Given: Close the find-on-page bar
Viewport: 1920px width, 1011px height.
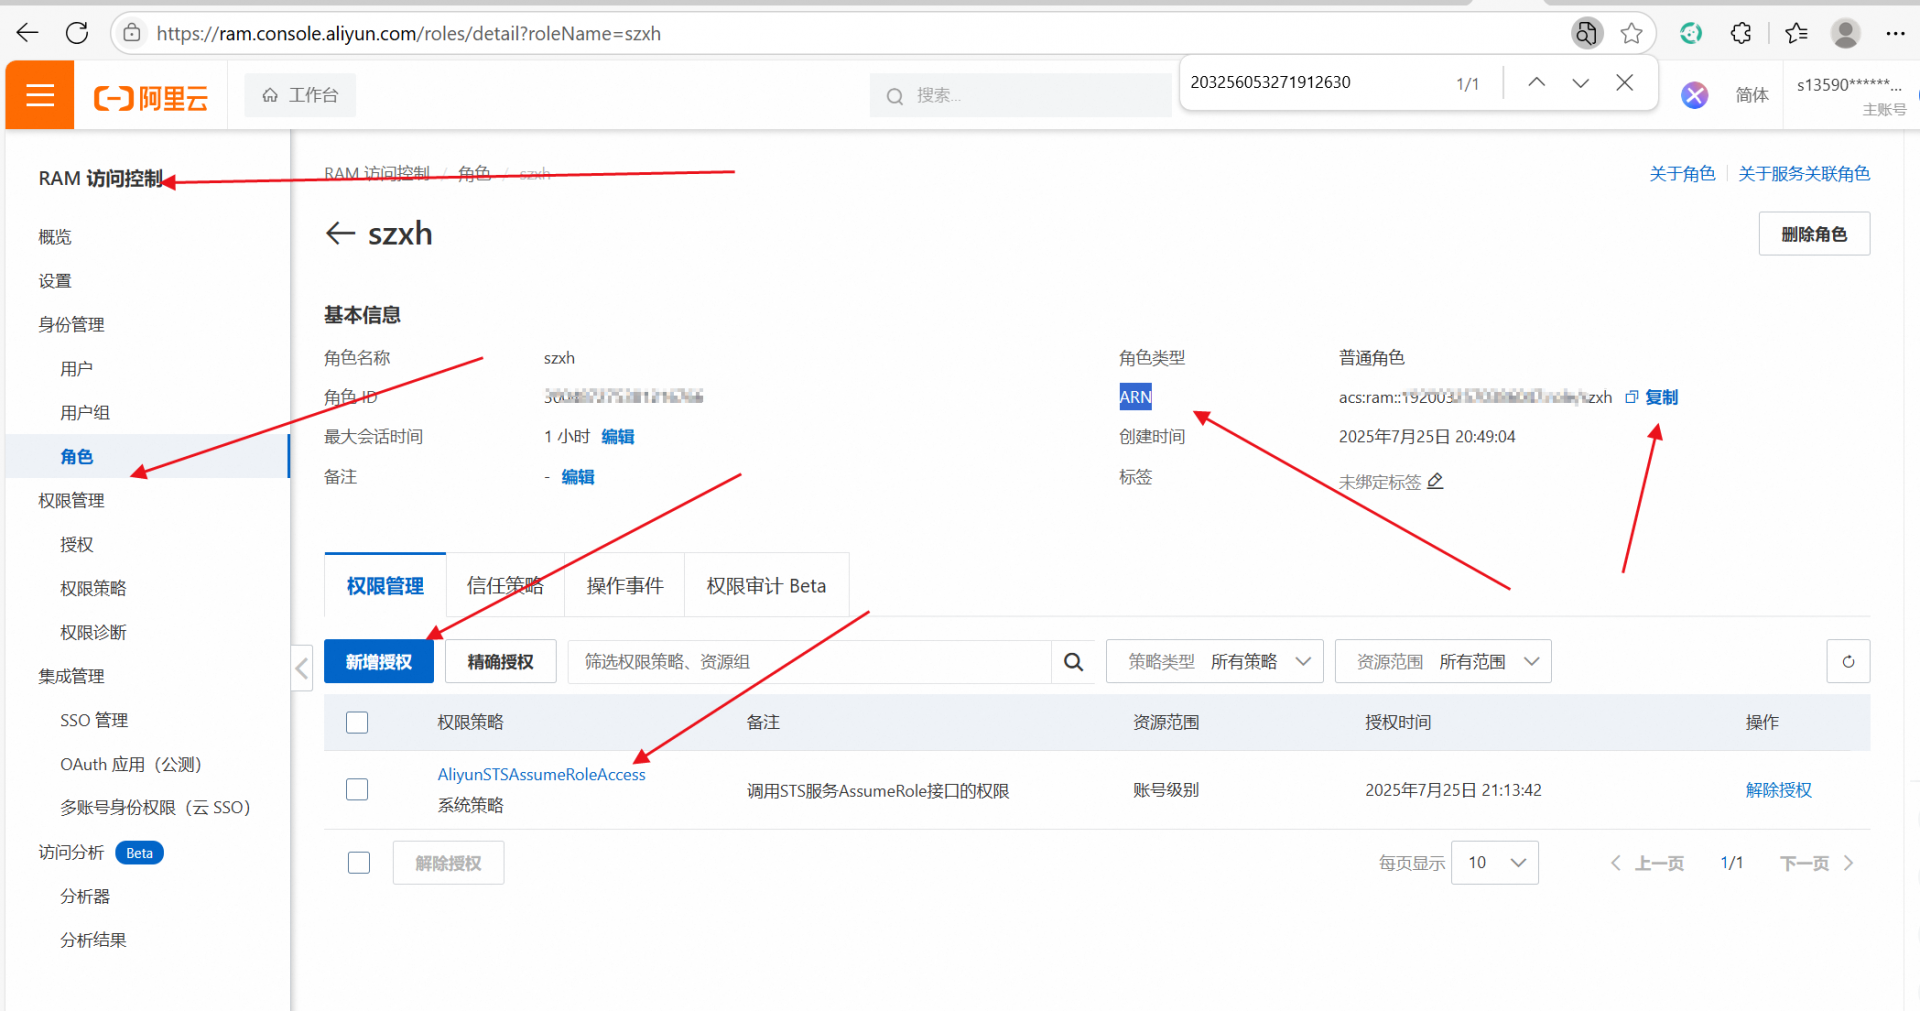Looking at the screenshot, I should tap(1625, 82).
